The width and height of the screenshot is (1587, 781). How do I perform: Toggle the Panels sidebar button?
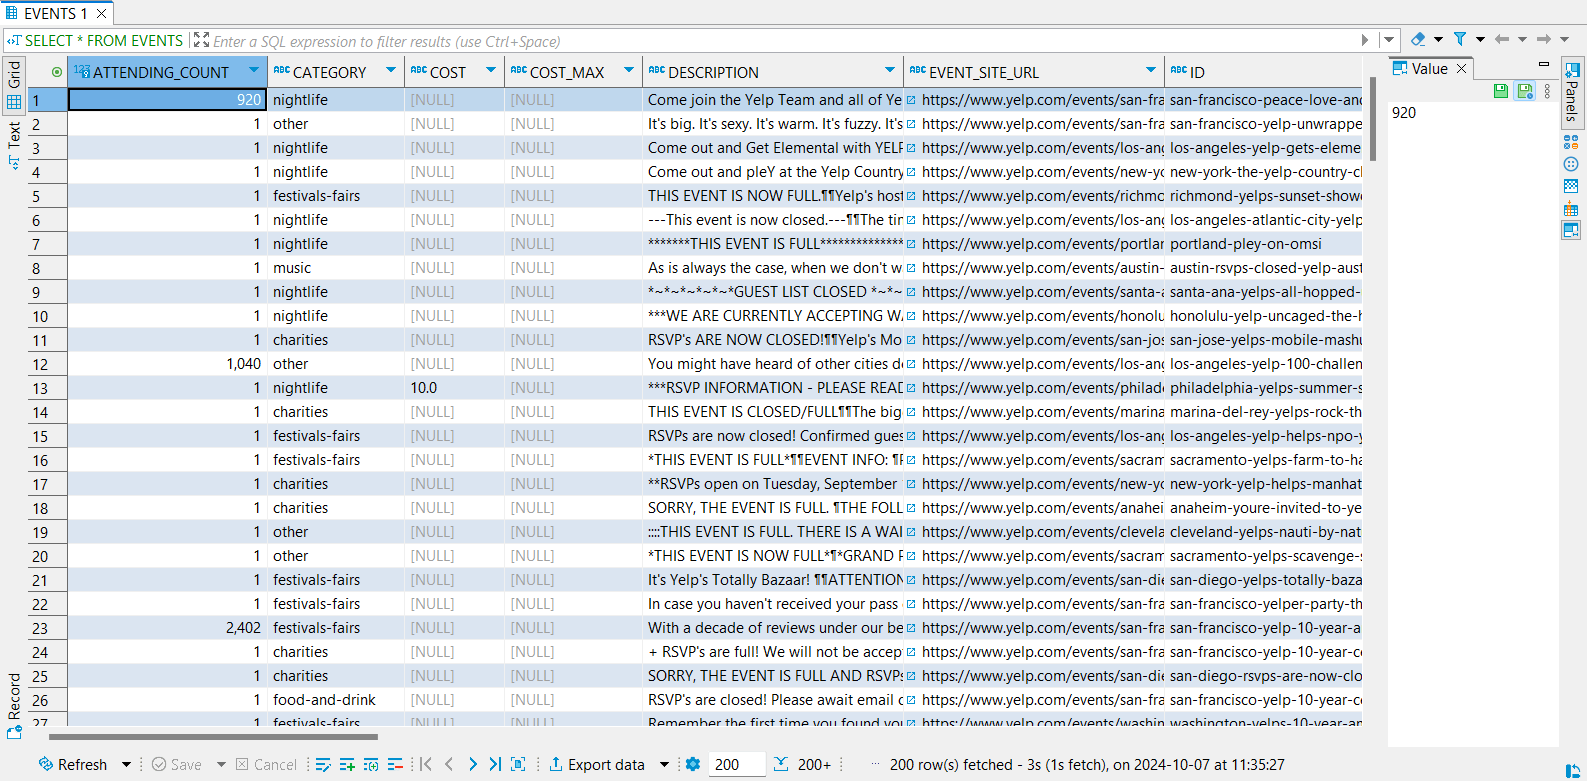pos(1571,92)
